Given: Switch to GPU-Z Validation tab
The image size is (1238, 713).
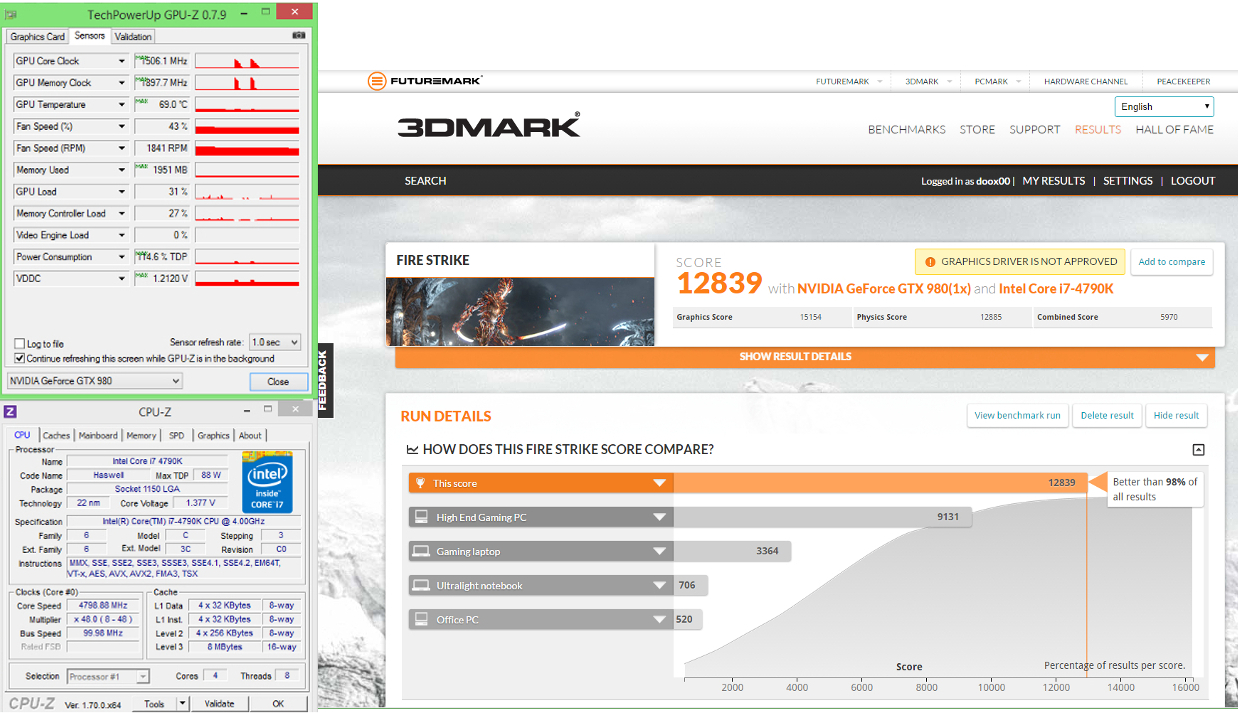Looking at the screenshot, I should coord(133,37).
